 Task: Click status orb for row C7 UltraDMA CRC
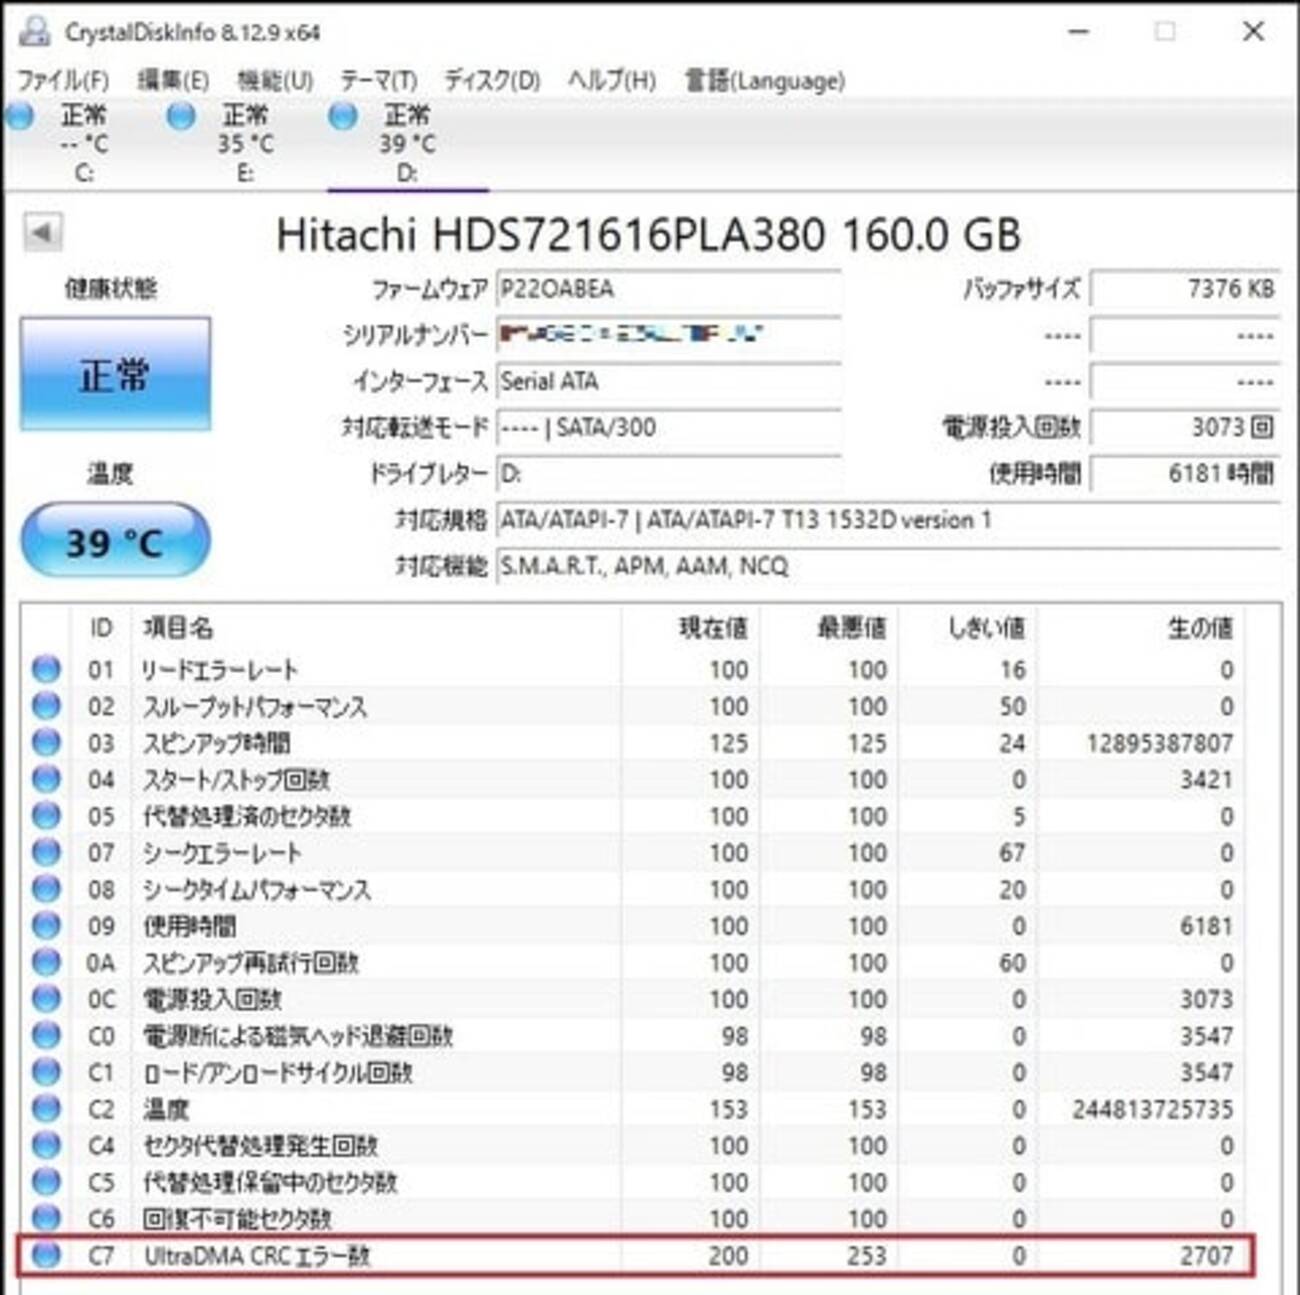(46, 1255)
